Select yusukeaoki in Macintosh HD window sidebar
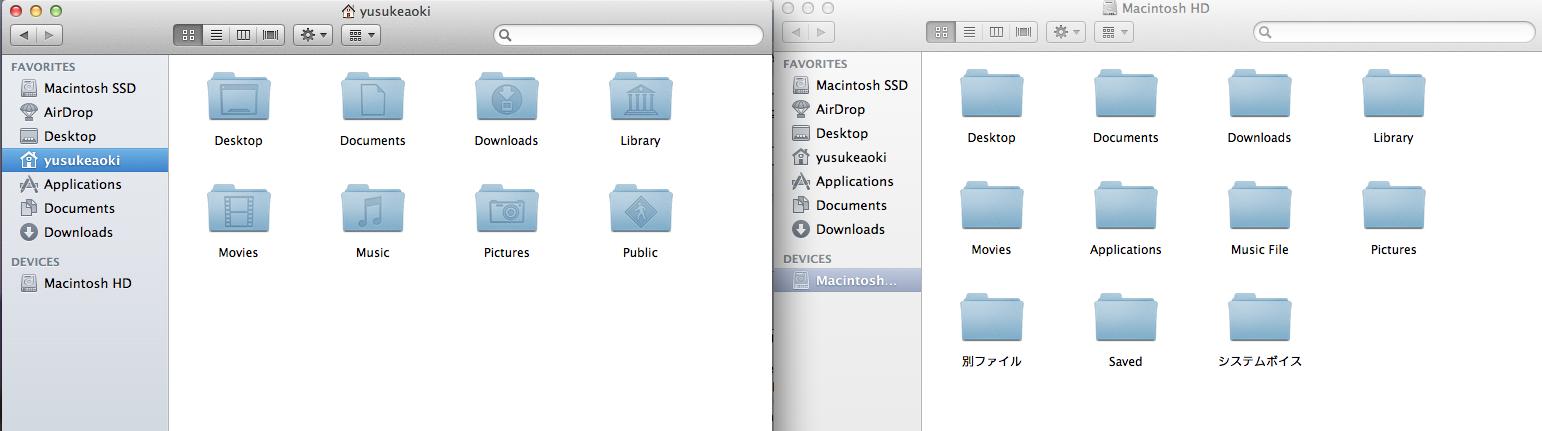 847,157
